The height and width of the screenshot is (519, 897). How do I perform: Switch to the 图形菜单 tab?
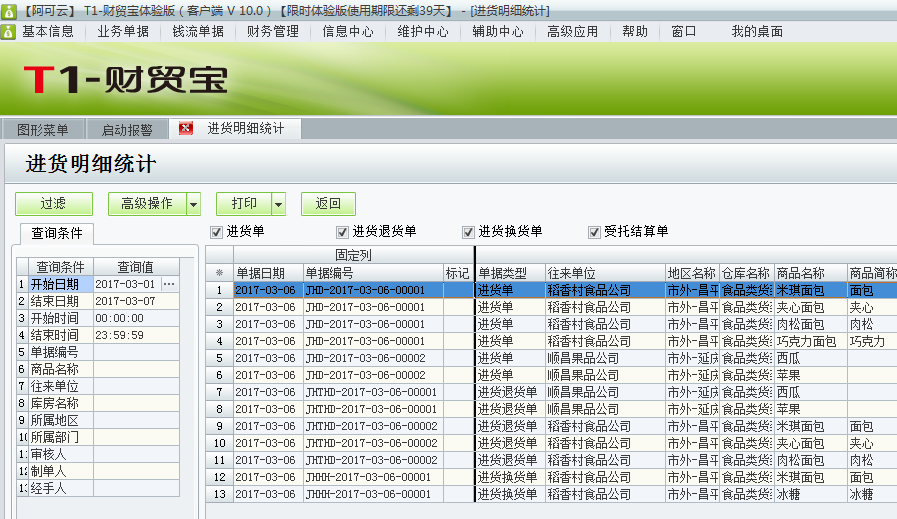43,129
